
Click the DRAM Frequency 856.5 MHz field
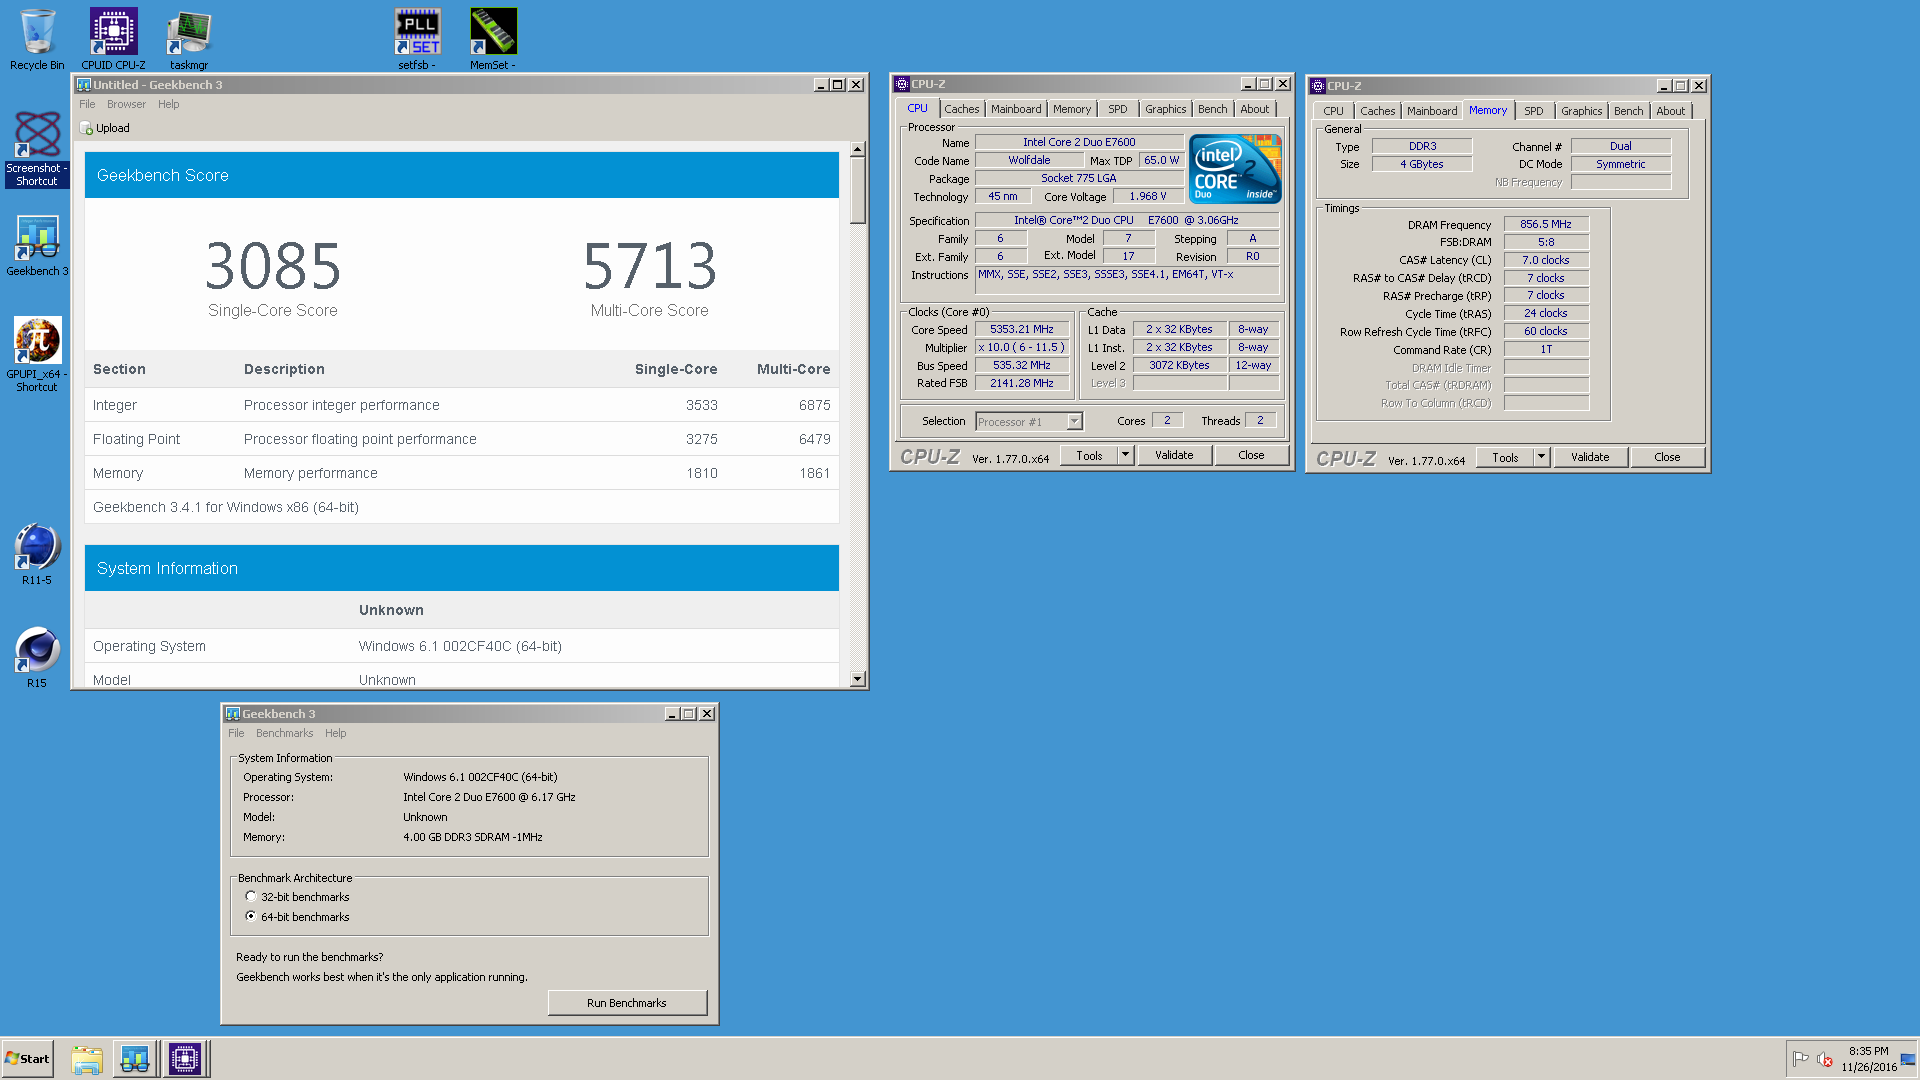coord(1545,224)
